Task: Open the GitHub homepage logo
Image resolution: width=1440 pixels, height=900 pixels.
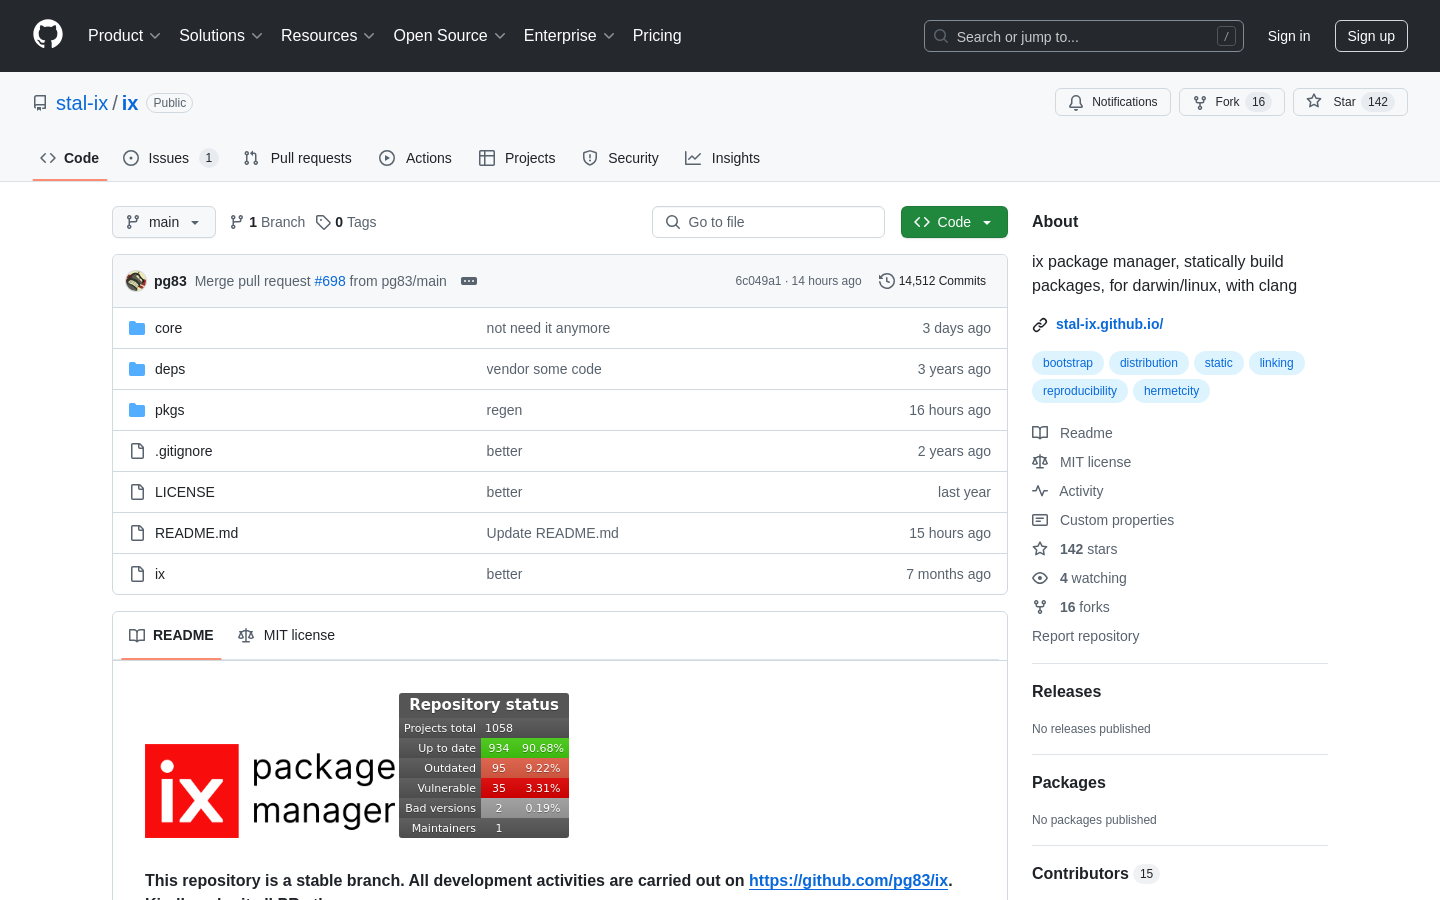Action: point(48,35)
